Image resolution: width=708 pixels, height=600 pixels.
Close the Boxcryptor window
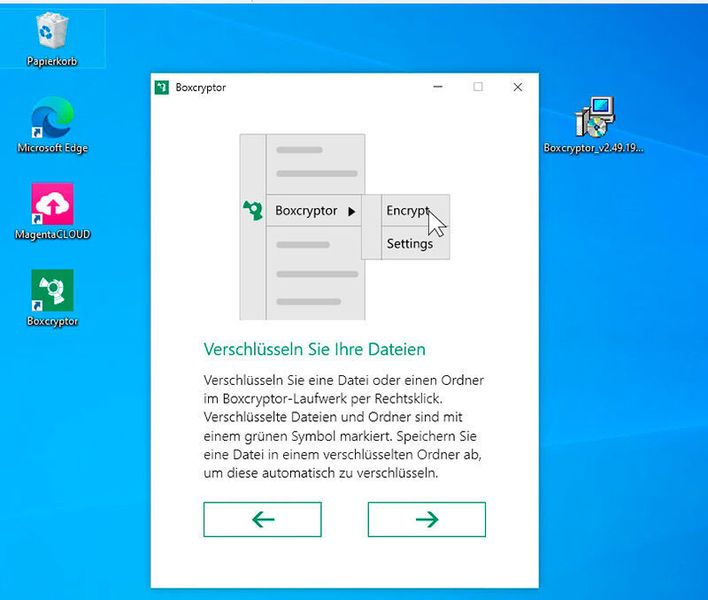pyautogui.click(x=518, y=87)
